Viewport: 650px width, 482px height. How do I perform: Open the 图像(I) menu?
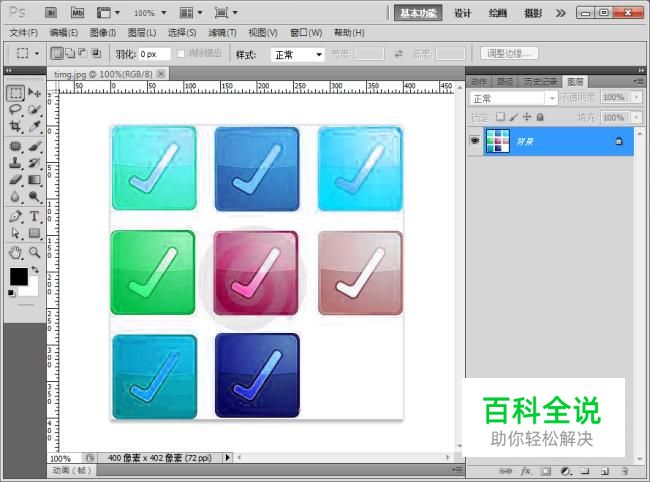[x=103, y=32]
